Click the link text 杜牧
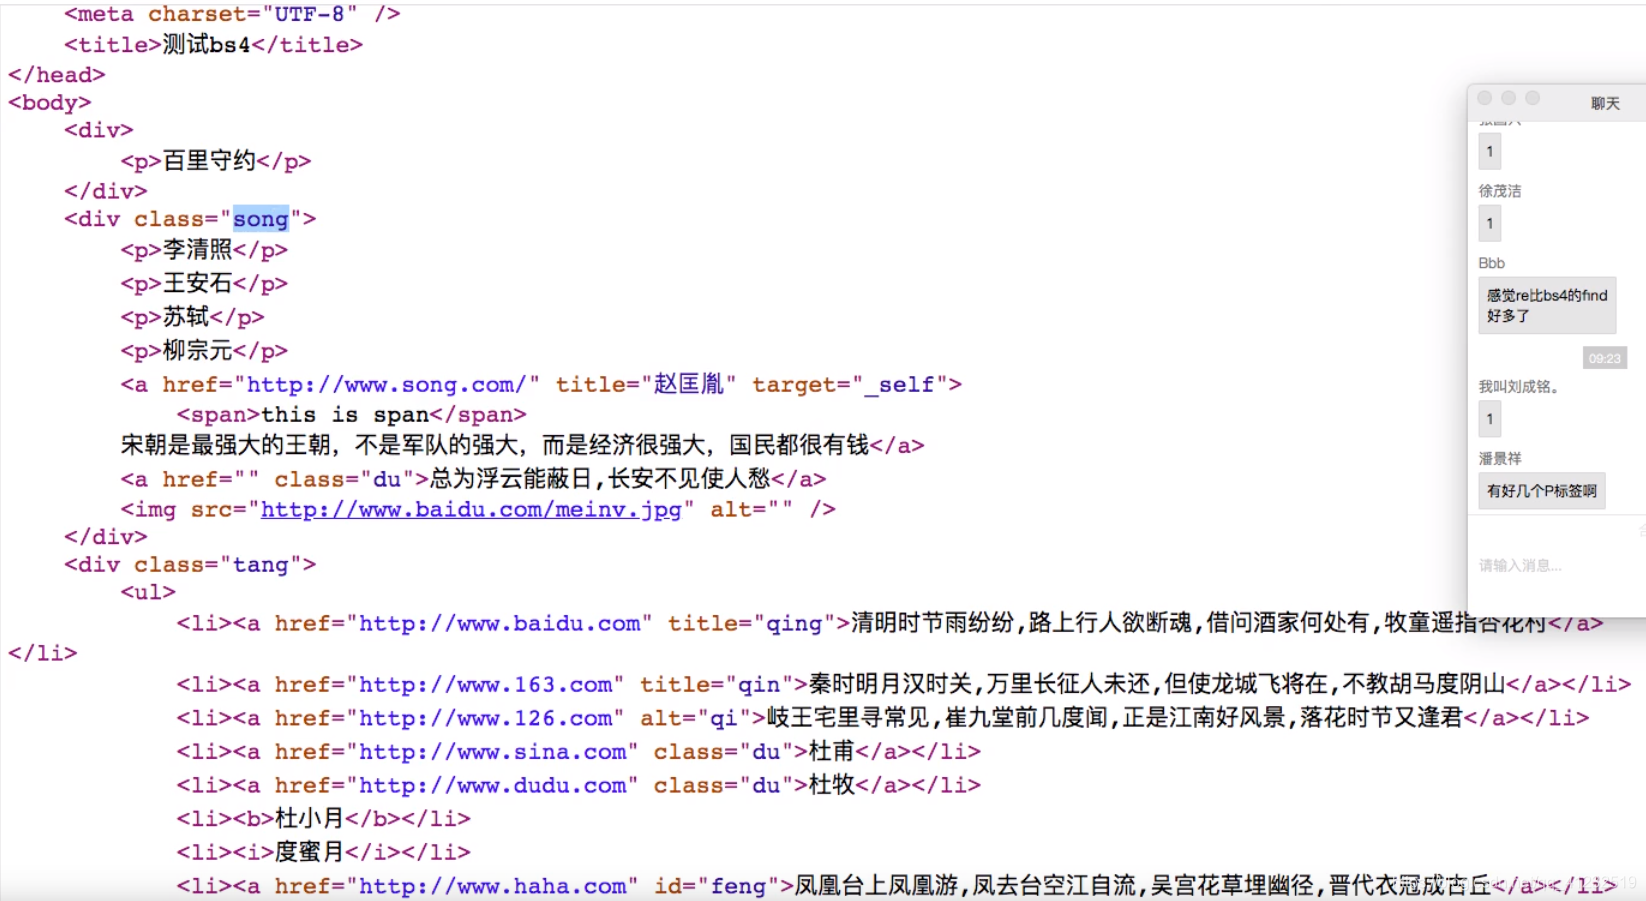The width and height of the screenshot is (1646, 901). coord(832,786)
